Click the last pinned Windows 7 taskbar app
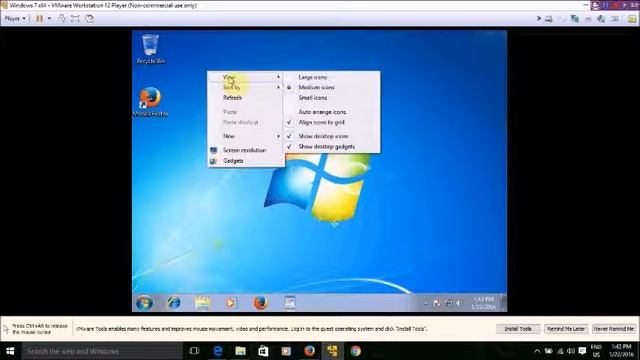Viewport: 640px width, 360px height. [x=290, y=303]
